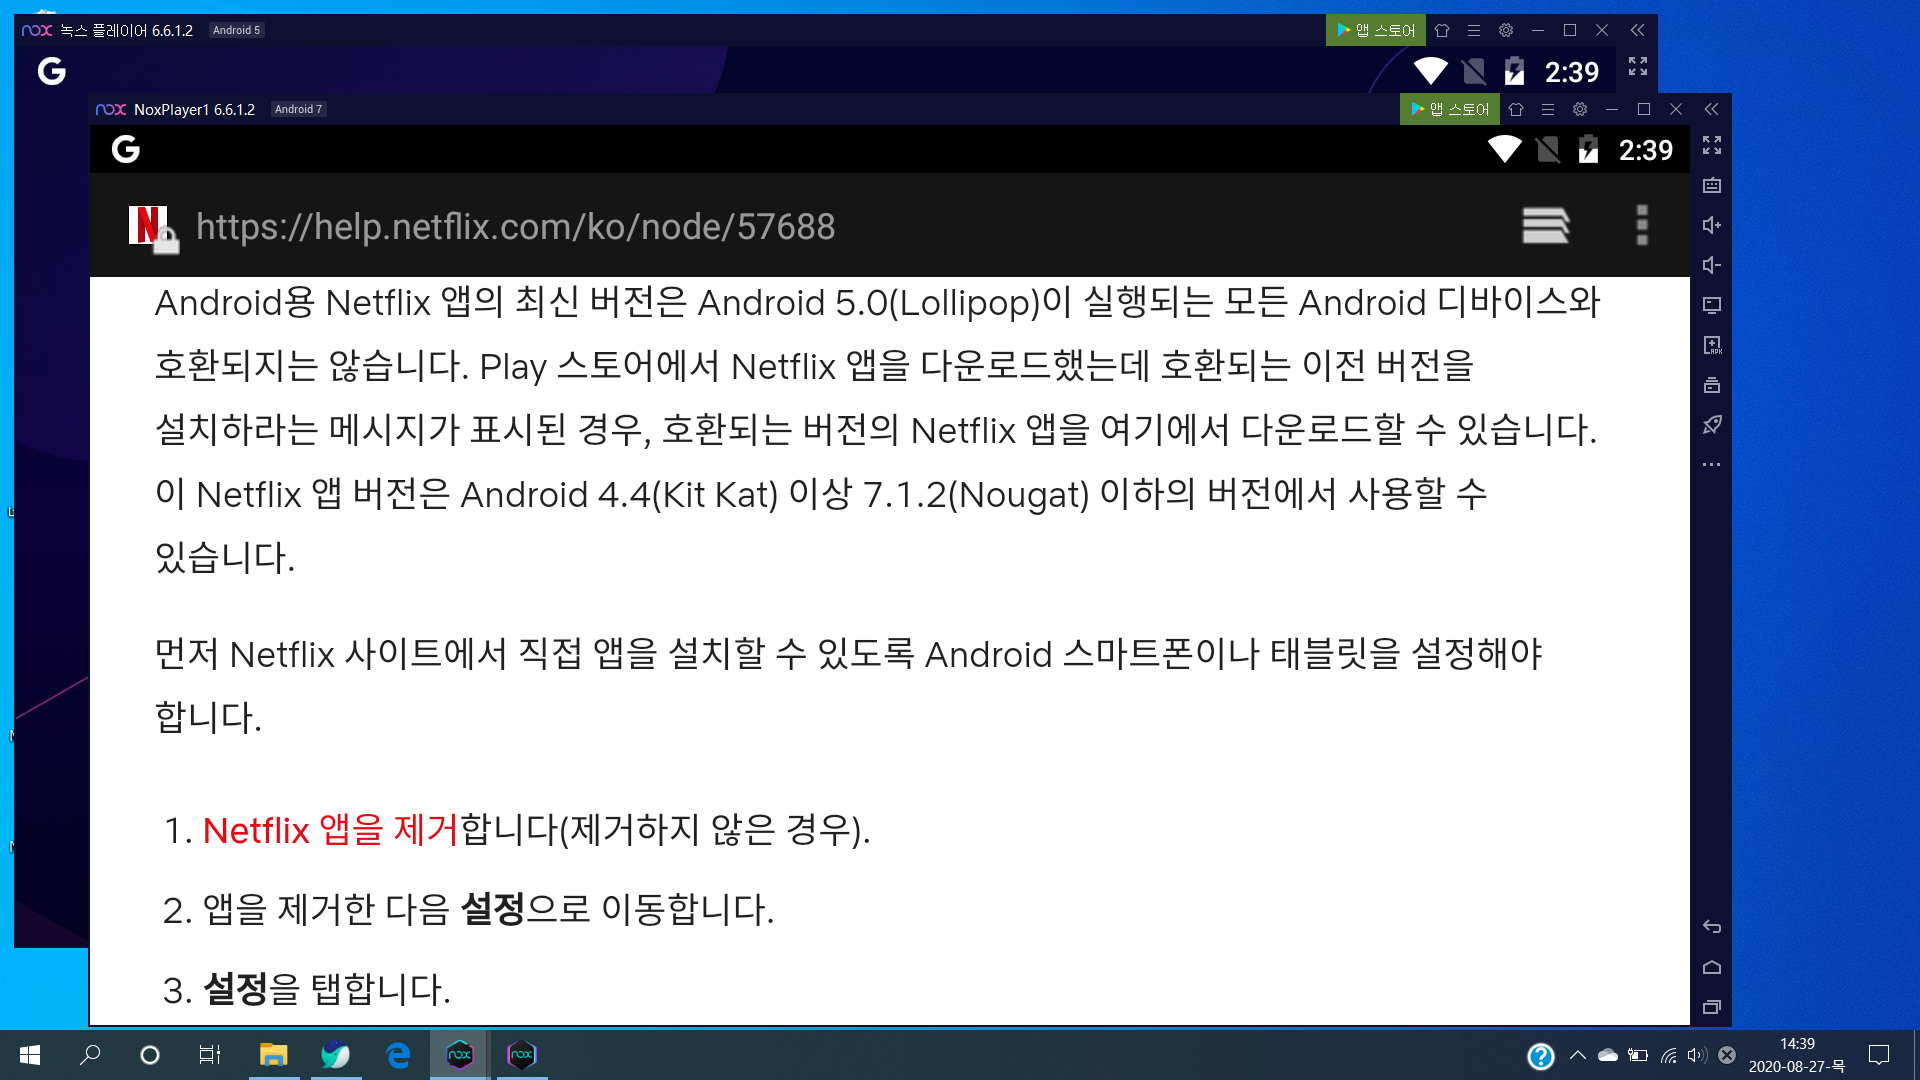Toggle fullscreen in NoxPlayer1 sidebar
The image size is (1920, 1080).
point(1712,145)
